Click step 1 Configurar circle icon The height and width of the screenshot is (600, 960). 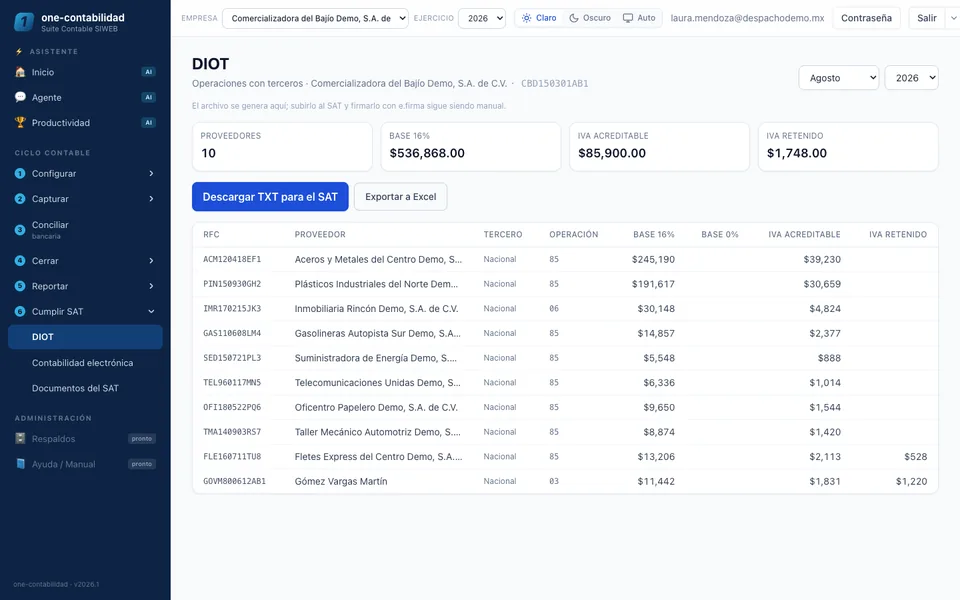pyautogui.click(x=20, y=173)
